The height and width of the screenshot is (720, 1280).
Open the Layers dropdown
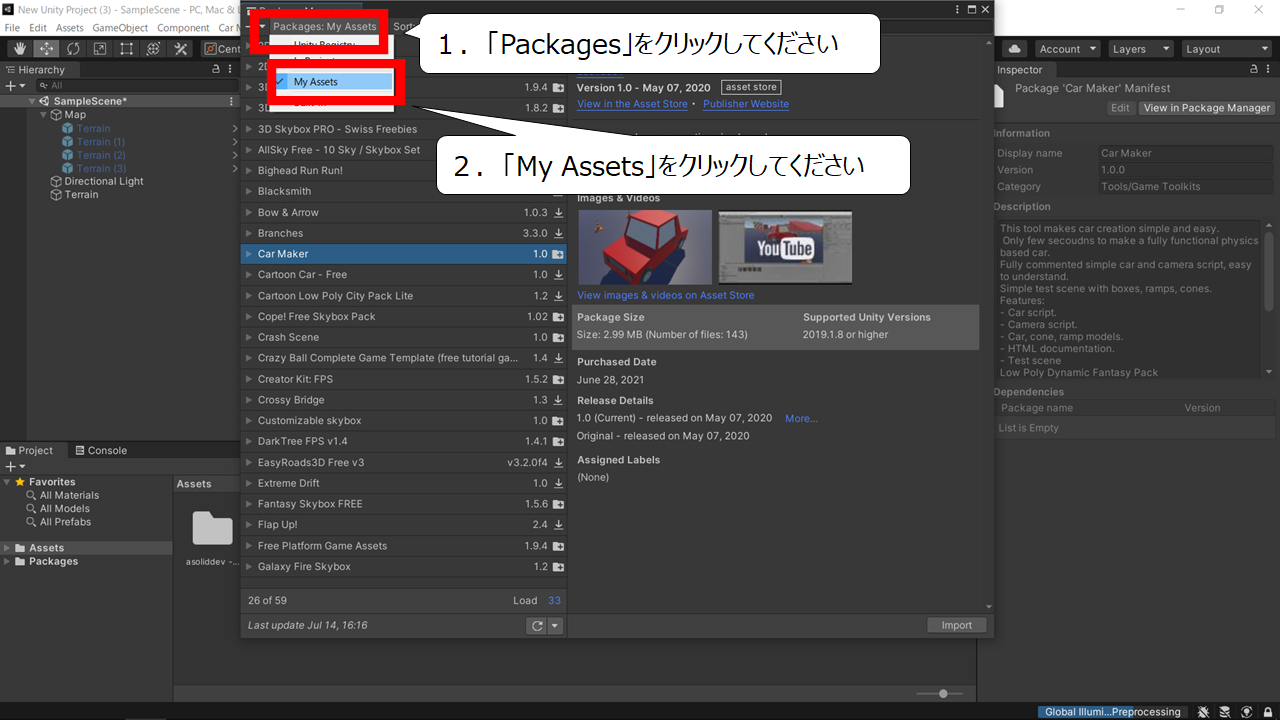(1139, 49)
